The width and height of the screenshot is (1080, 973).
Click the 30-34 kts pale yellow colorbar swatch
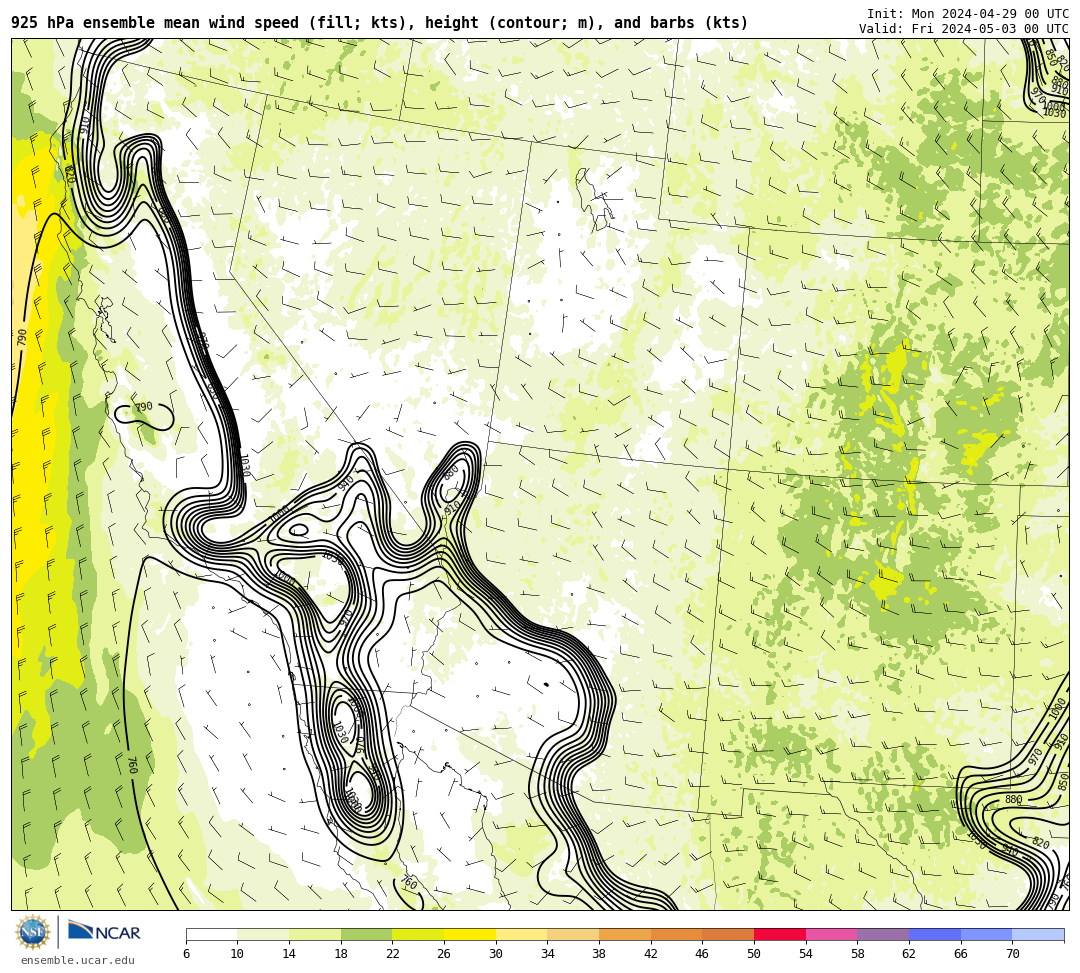521,934
